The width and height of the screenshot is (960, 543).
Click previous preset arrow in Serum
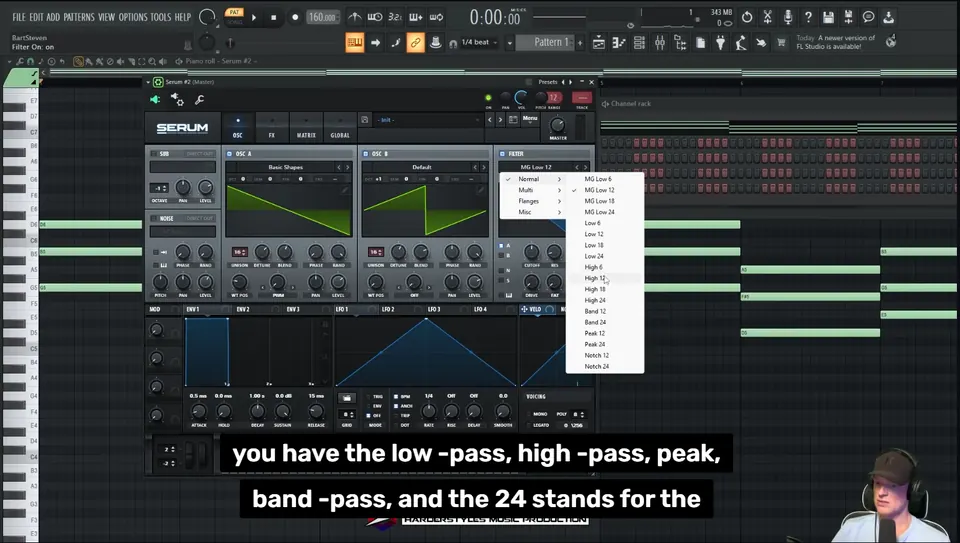coord(489,120)
